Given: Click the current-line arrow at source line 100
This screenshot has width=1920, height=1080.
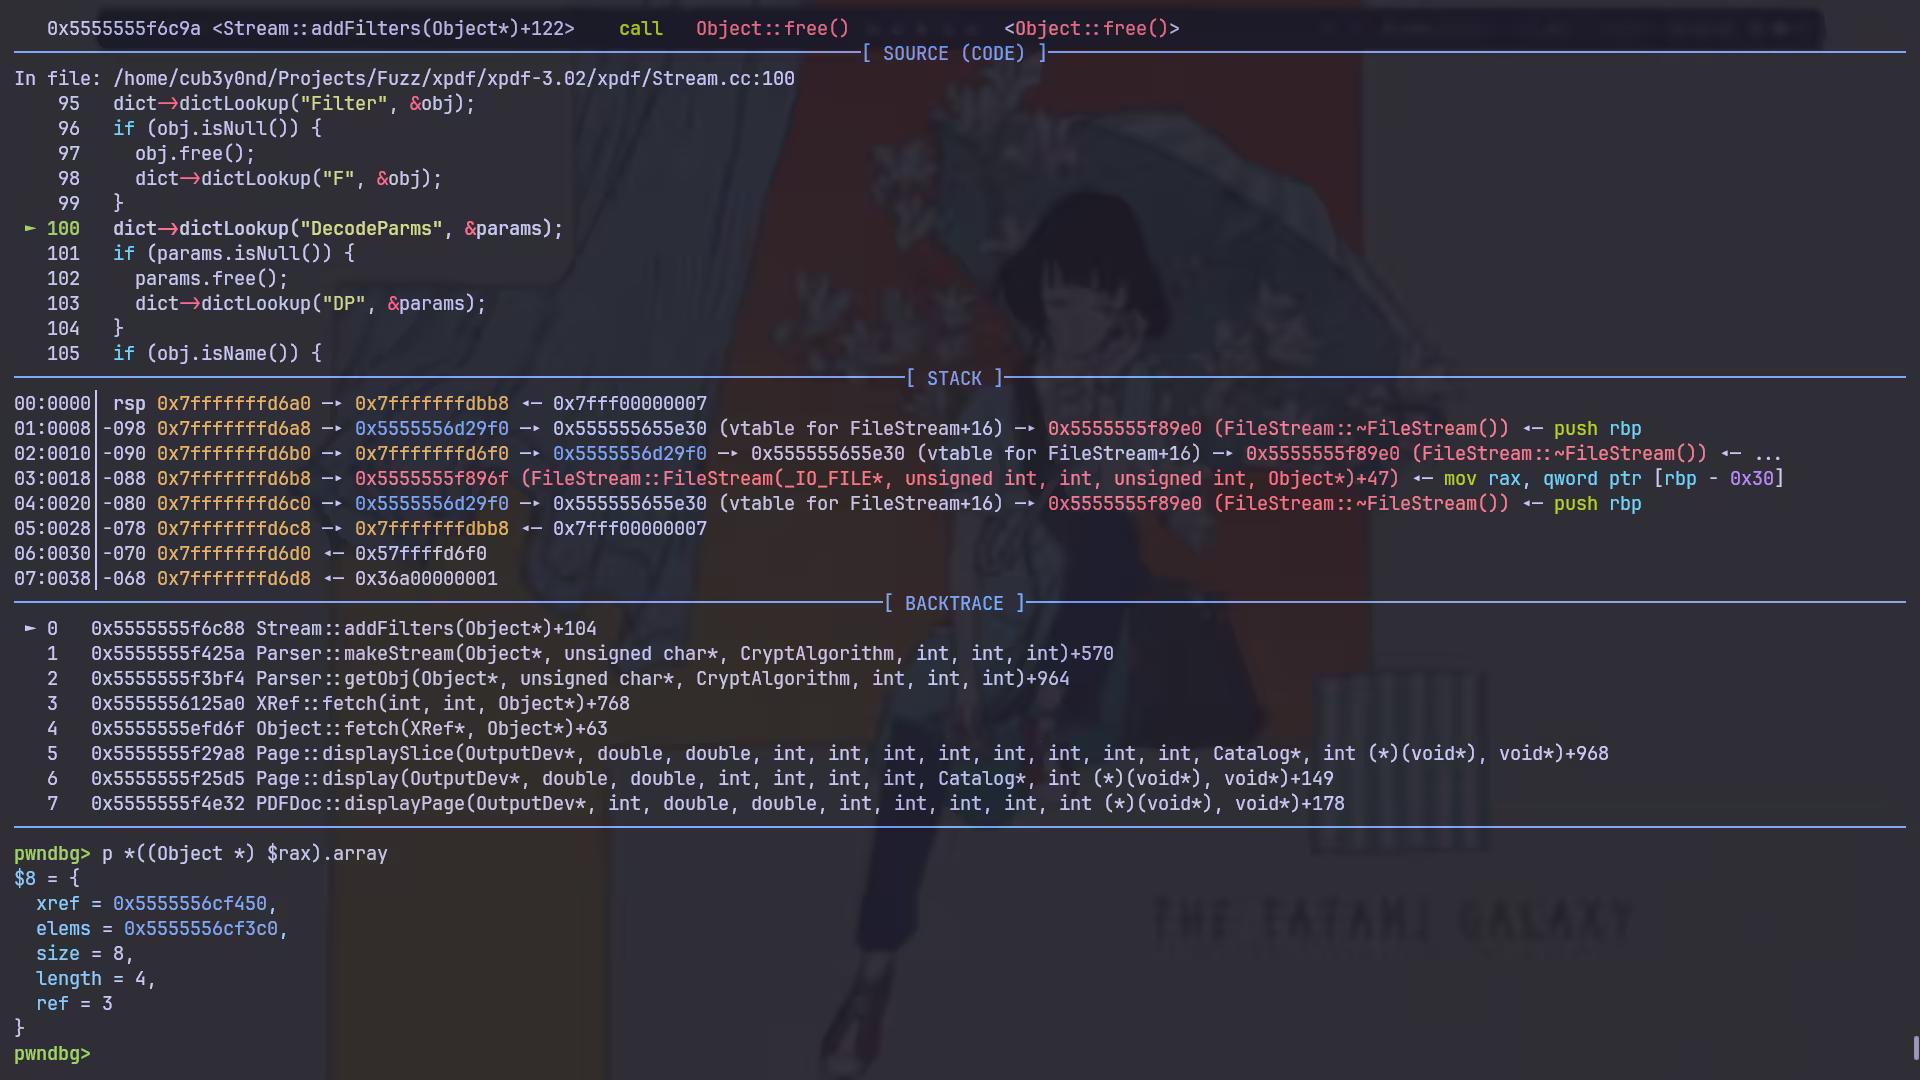Looking at the screenshot, I should [x=29, y=229].
